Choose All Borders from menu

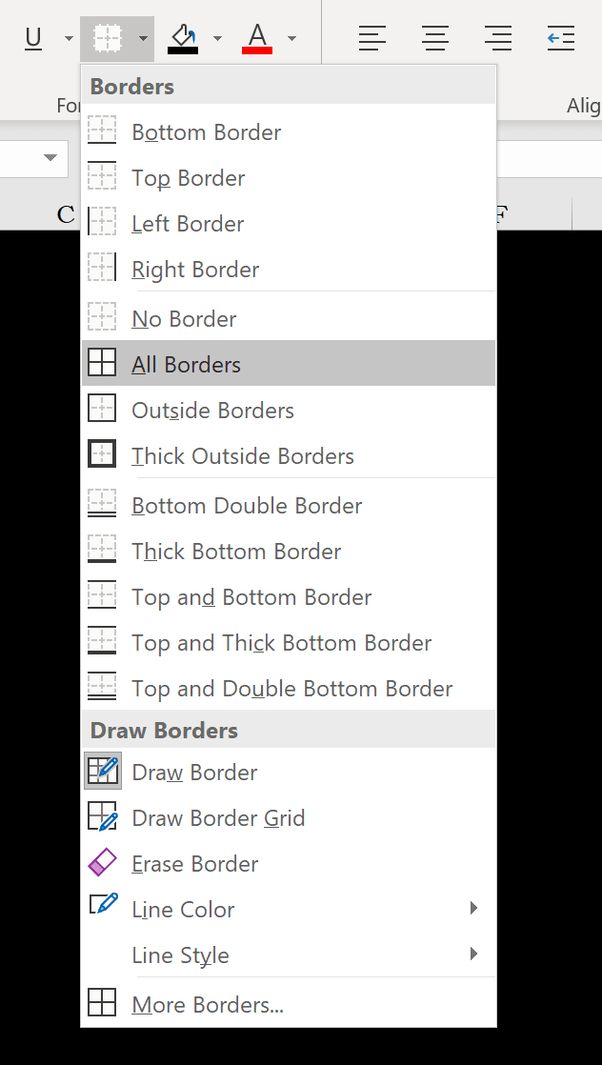coord(289,364)
